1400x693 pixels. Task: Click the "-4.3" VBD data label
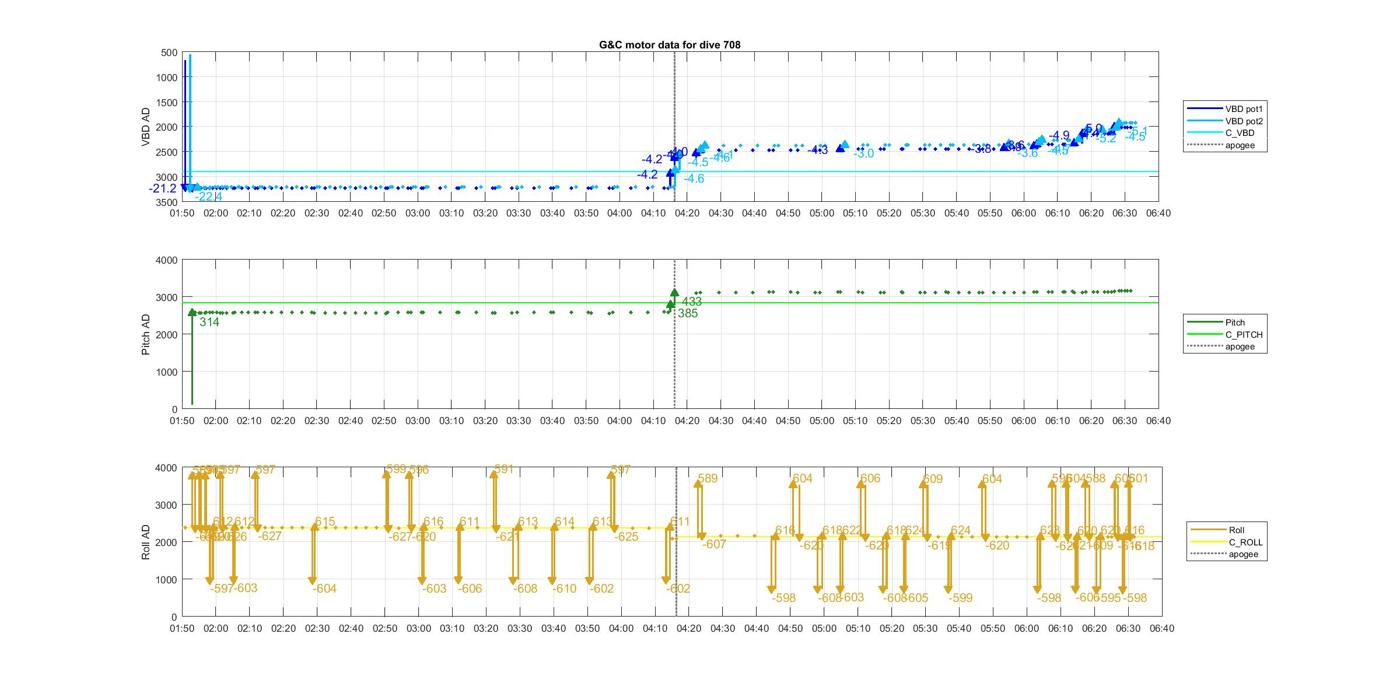818,150
